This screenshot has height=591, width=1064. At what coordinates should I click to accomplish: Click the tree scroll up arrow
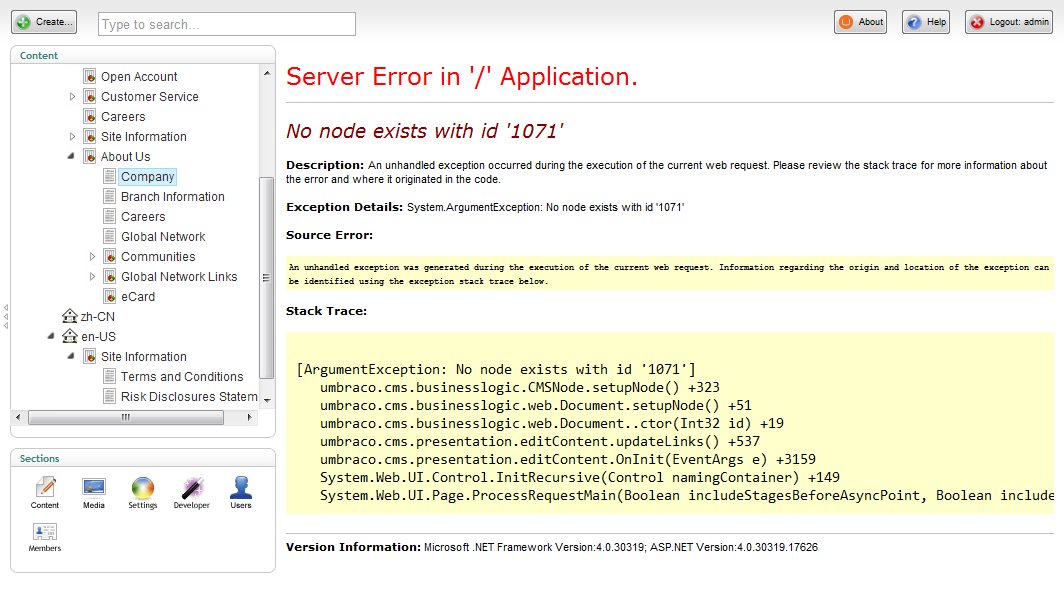pos(267,73)
